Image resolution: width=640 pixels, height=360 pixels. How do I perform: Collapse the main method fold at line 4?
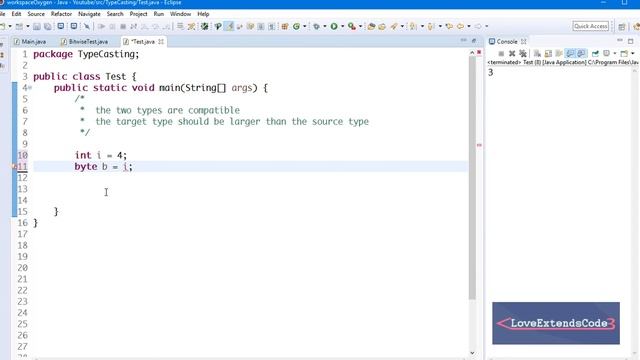(x=30, y=88)
